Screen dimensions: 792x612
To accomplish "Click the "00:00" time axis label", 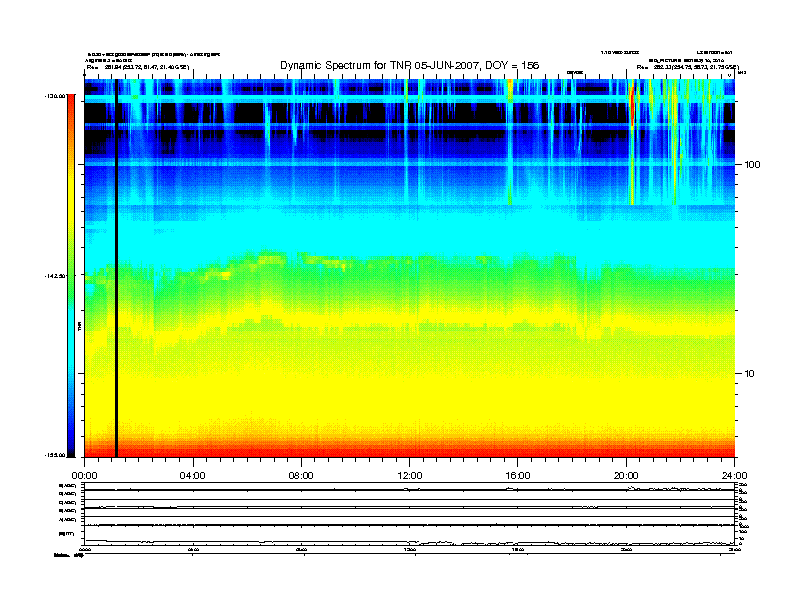I will pyautogui.click(x=84, y=476).
